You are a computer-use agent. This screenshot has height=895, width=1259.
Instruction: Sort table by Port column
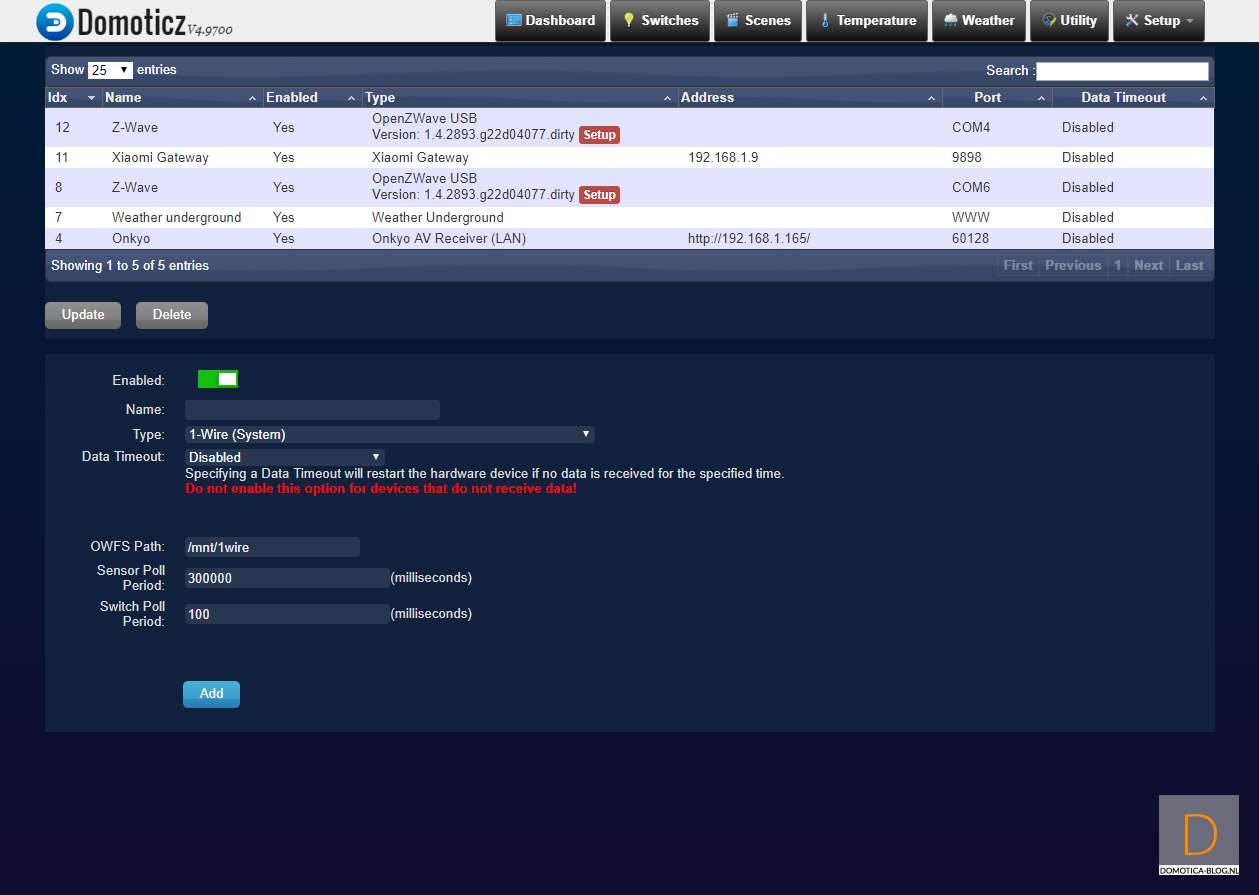[997, 97]
